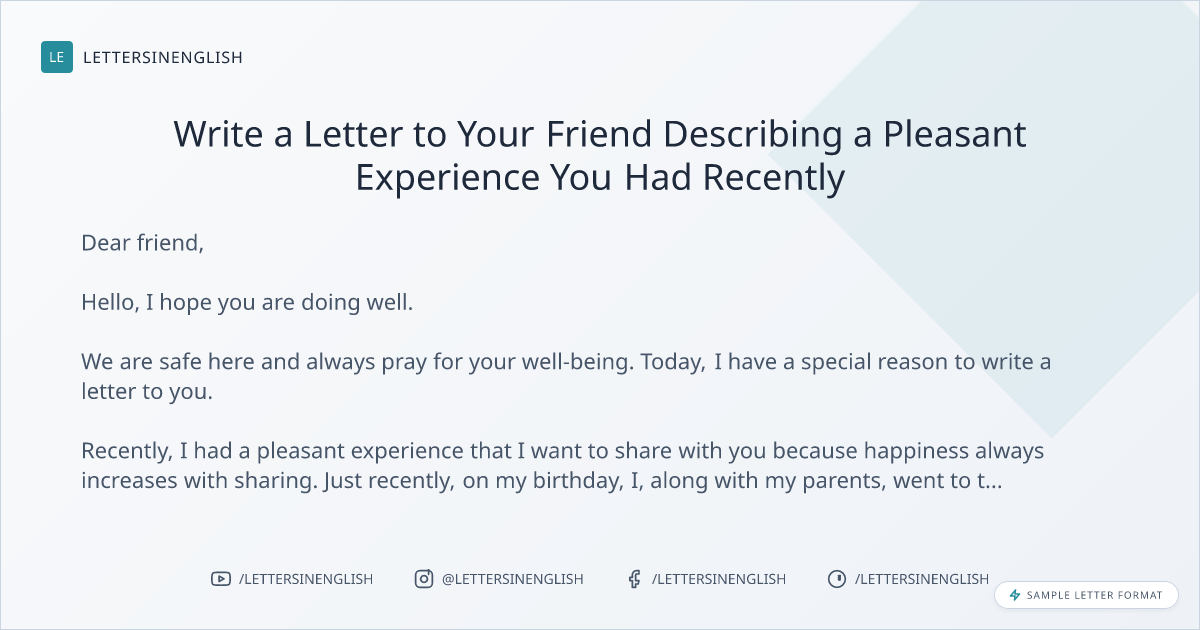
Task: Click the 'Hello, I hope you are doing well' line
Action: 247,302
